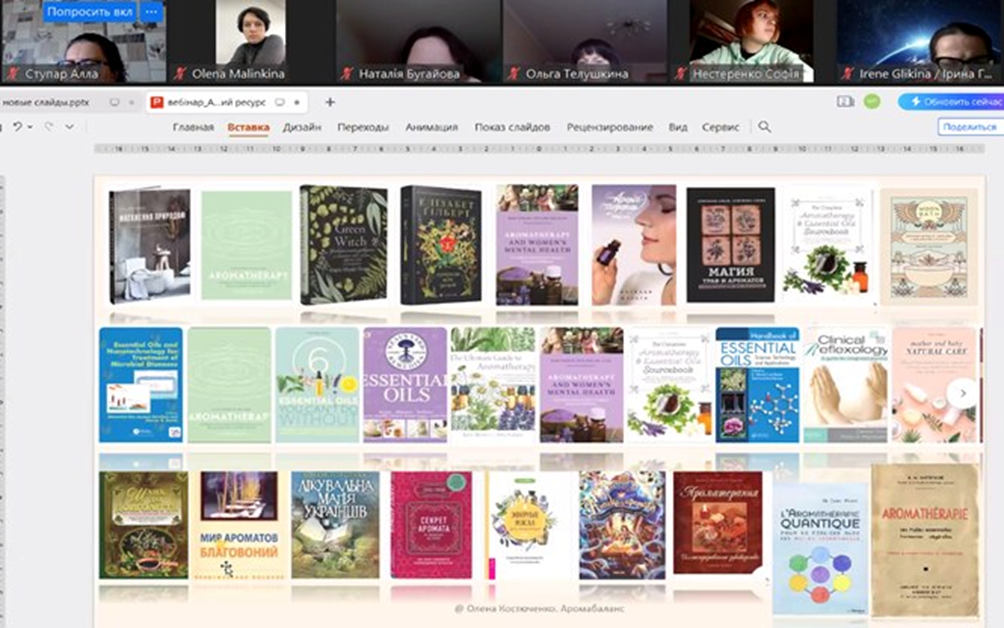Select the Показ слайдов tab

click(x=512, y=127)
